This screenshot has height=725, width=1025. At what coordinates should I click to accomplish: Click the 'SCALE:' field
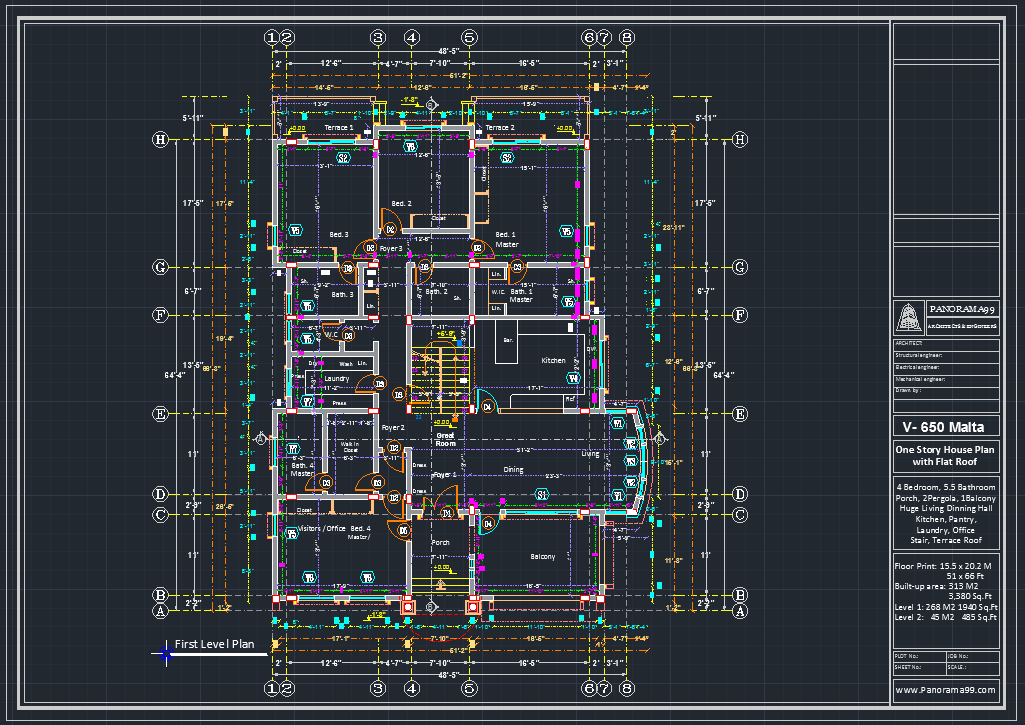973,668
